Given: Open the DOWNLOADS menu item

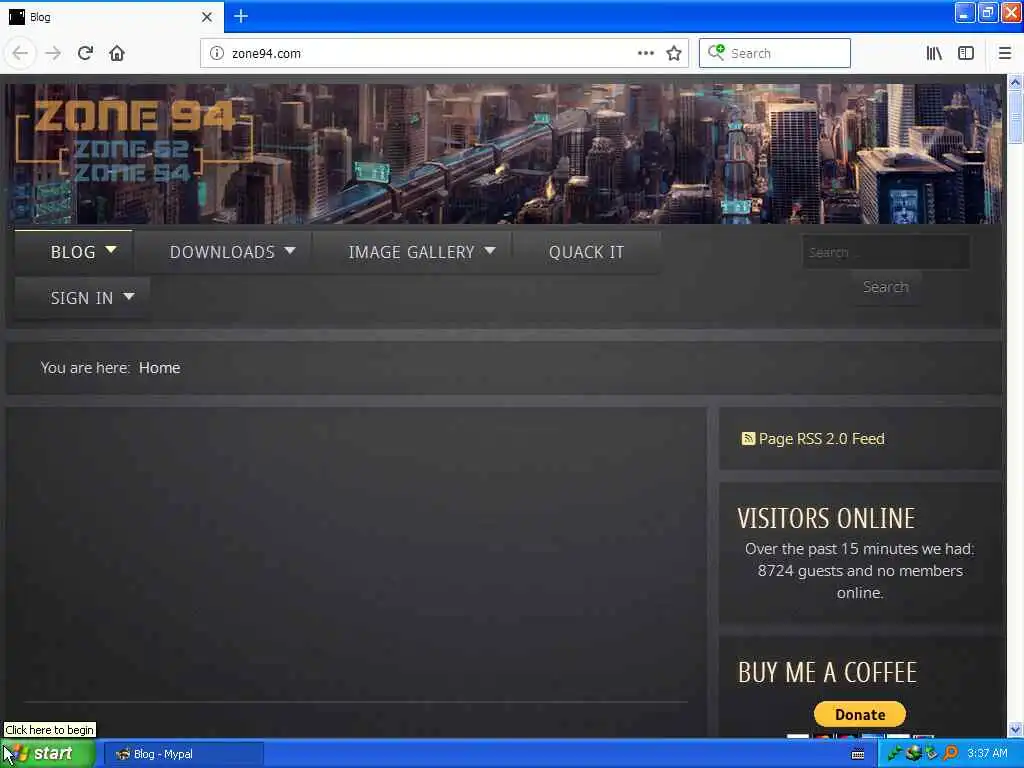Looking at the screenshot, I should (x=222, y=252).
